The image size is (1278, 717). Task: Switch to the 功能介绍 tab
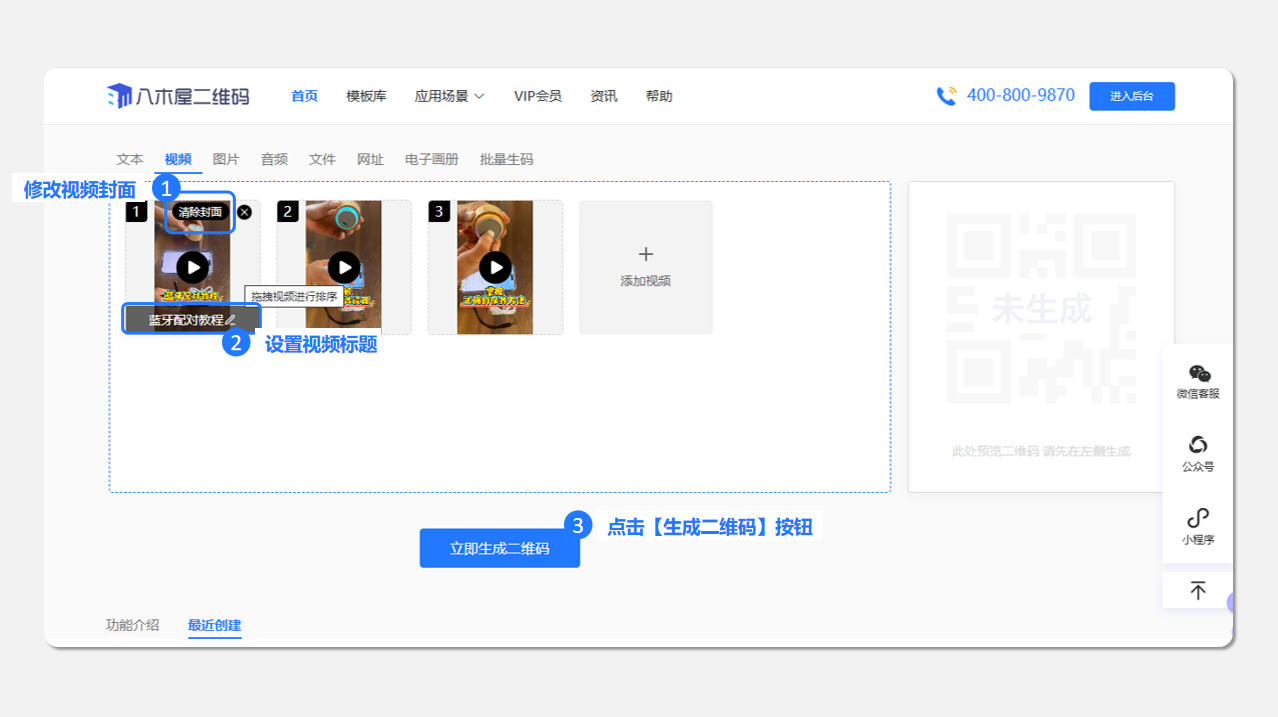click(132, 625)
